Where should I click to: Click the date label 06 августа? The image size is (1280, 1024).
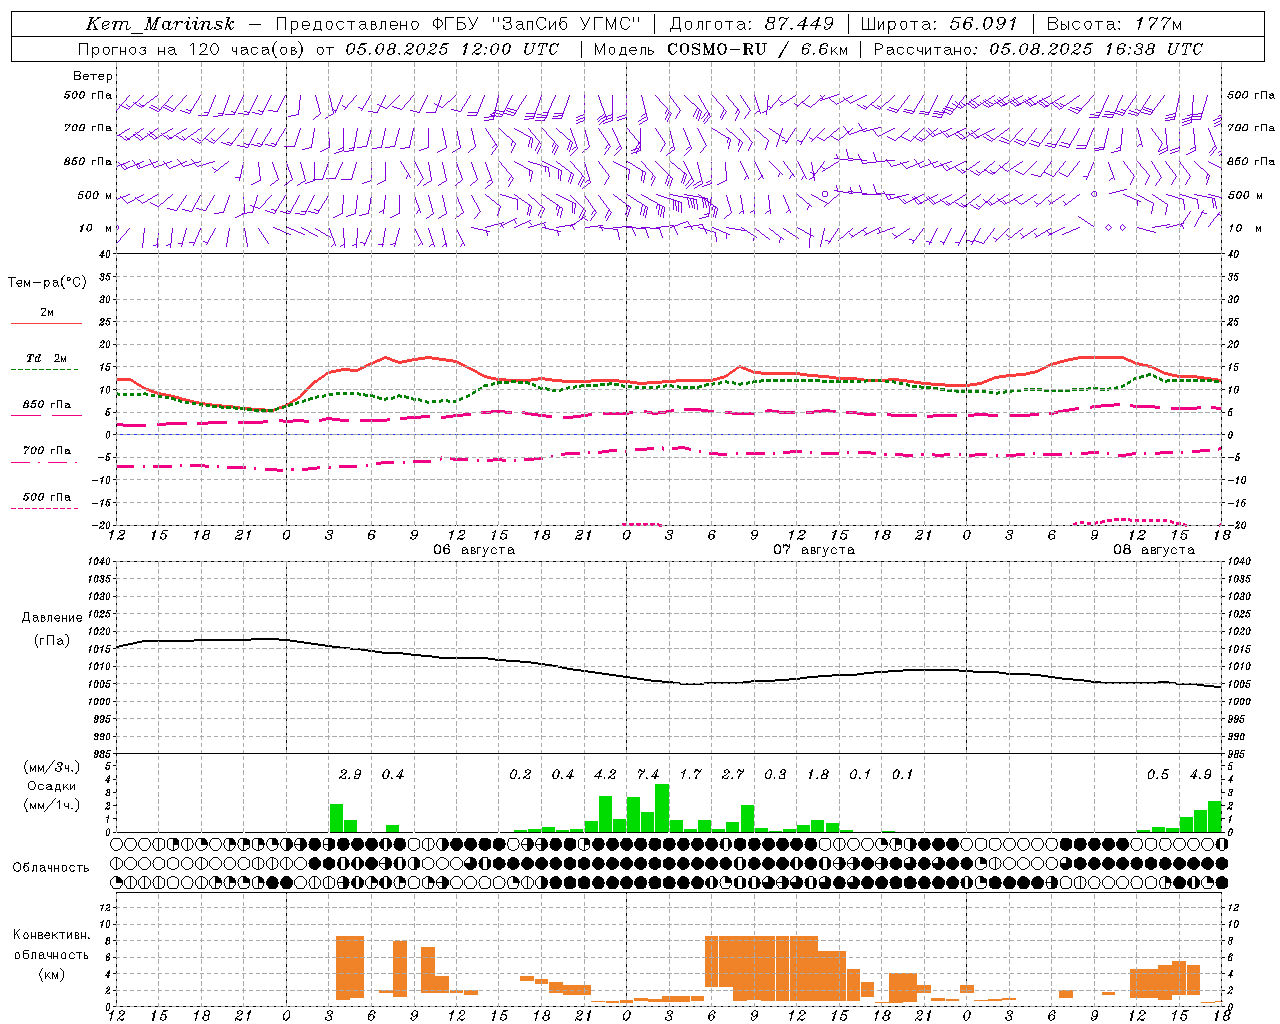click(474, 550)
